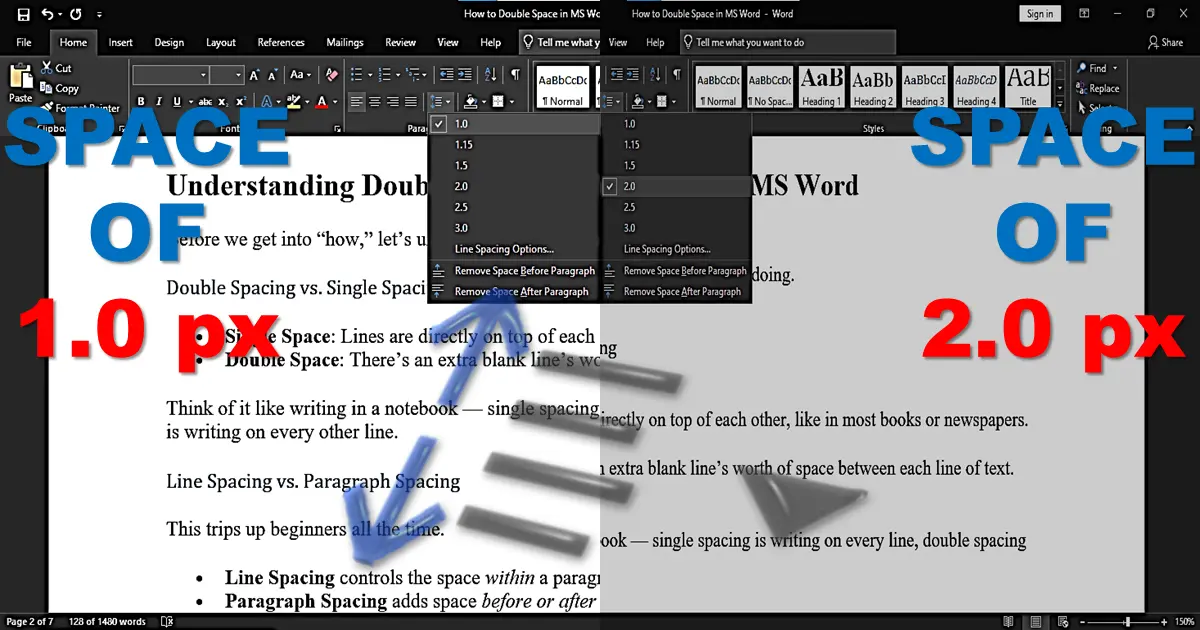
Task: Open the Find dropdown arrow
Action: 1113,68
